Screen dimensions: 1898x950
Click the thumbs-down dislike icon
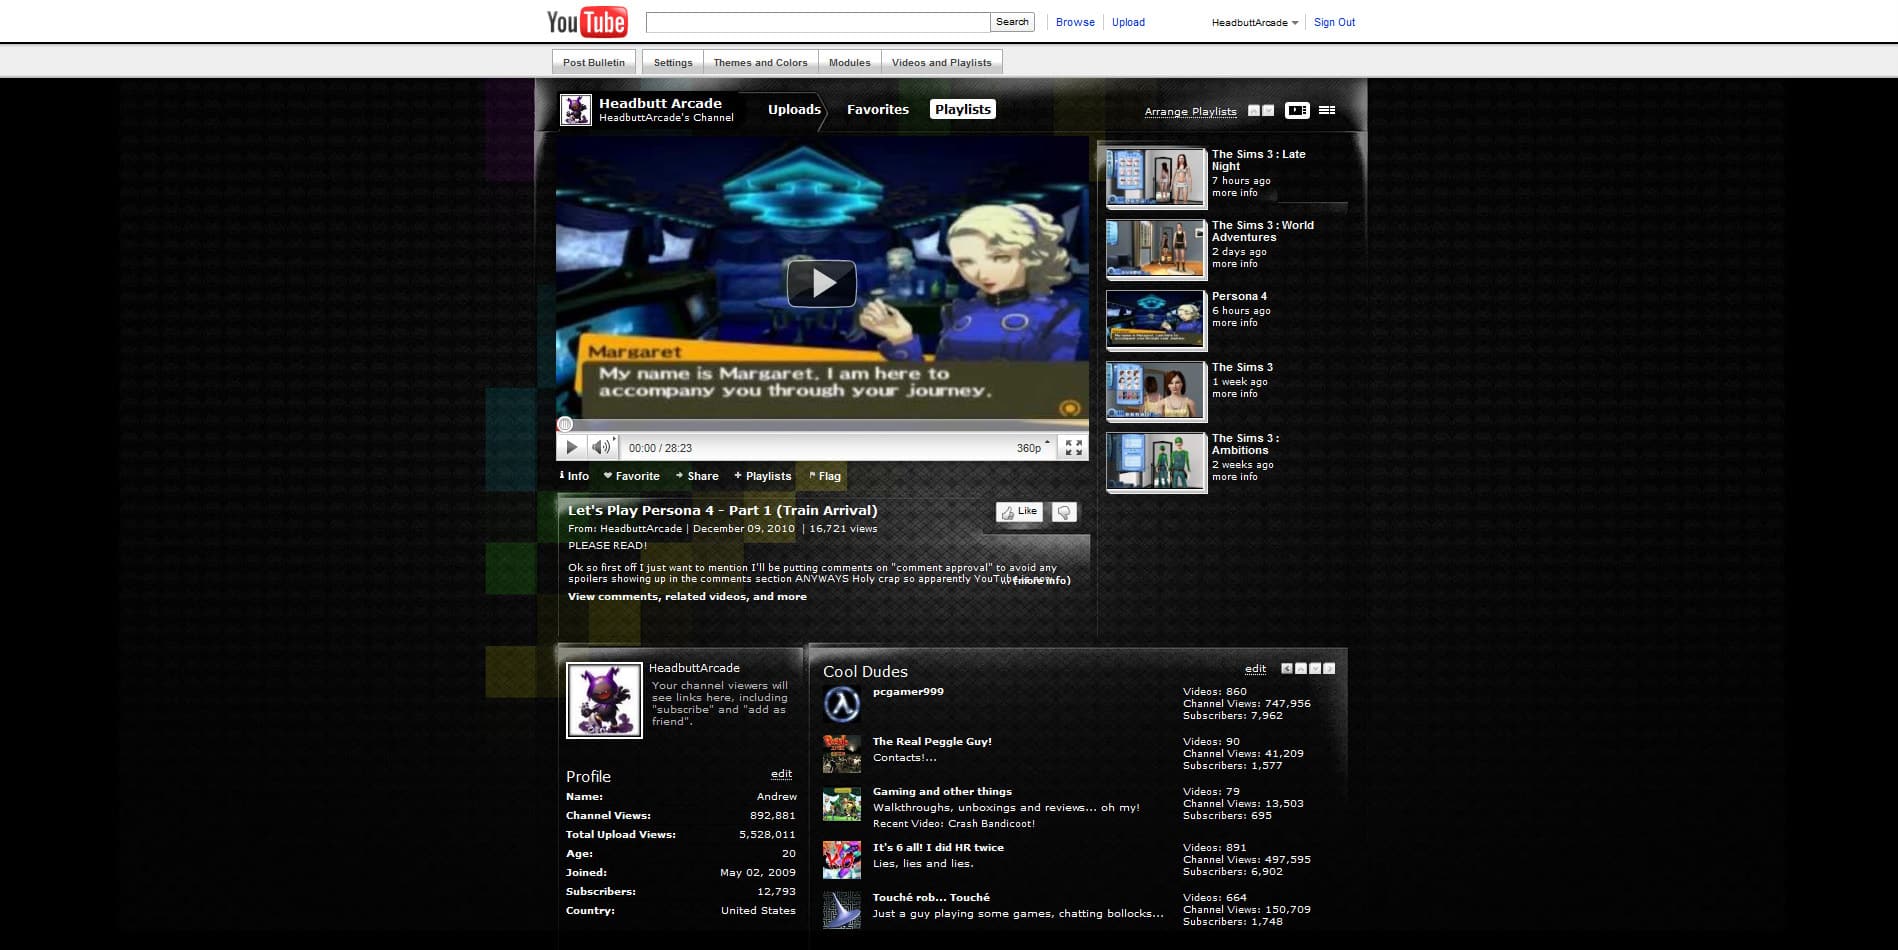tap(1064, 512)
